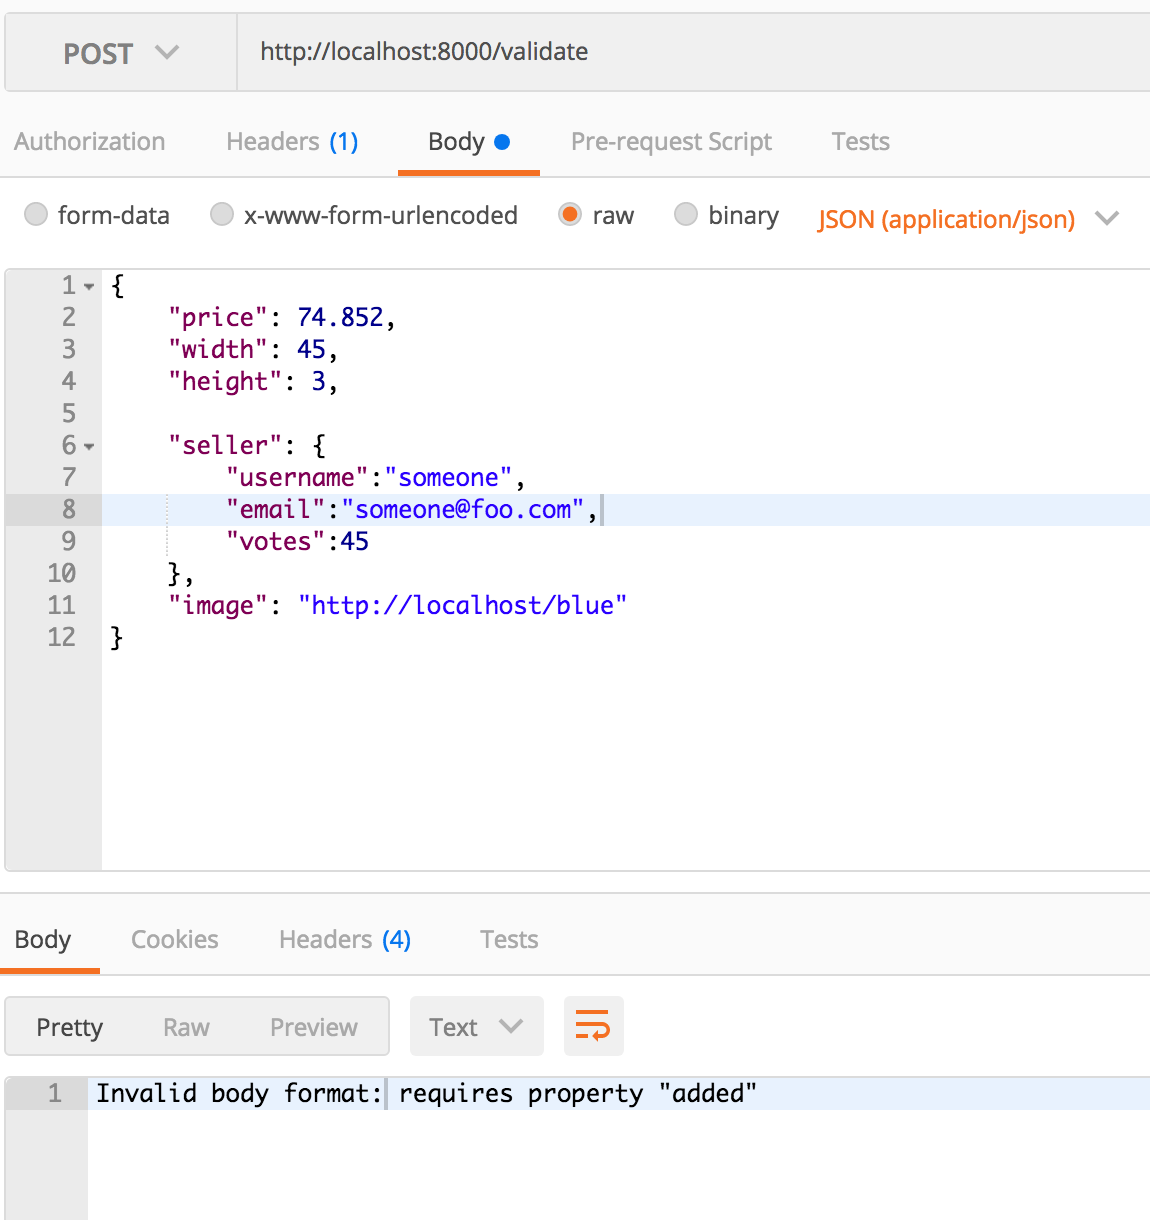Open the Headers (1) request tab
This screenshot has height=1220, width=1150.
coord(291,141)
